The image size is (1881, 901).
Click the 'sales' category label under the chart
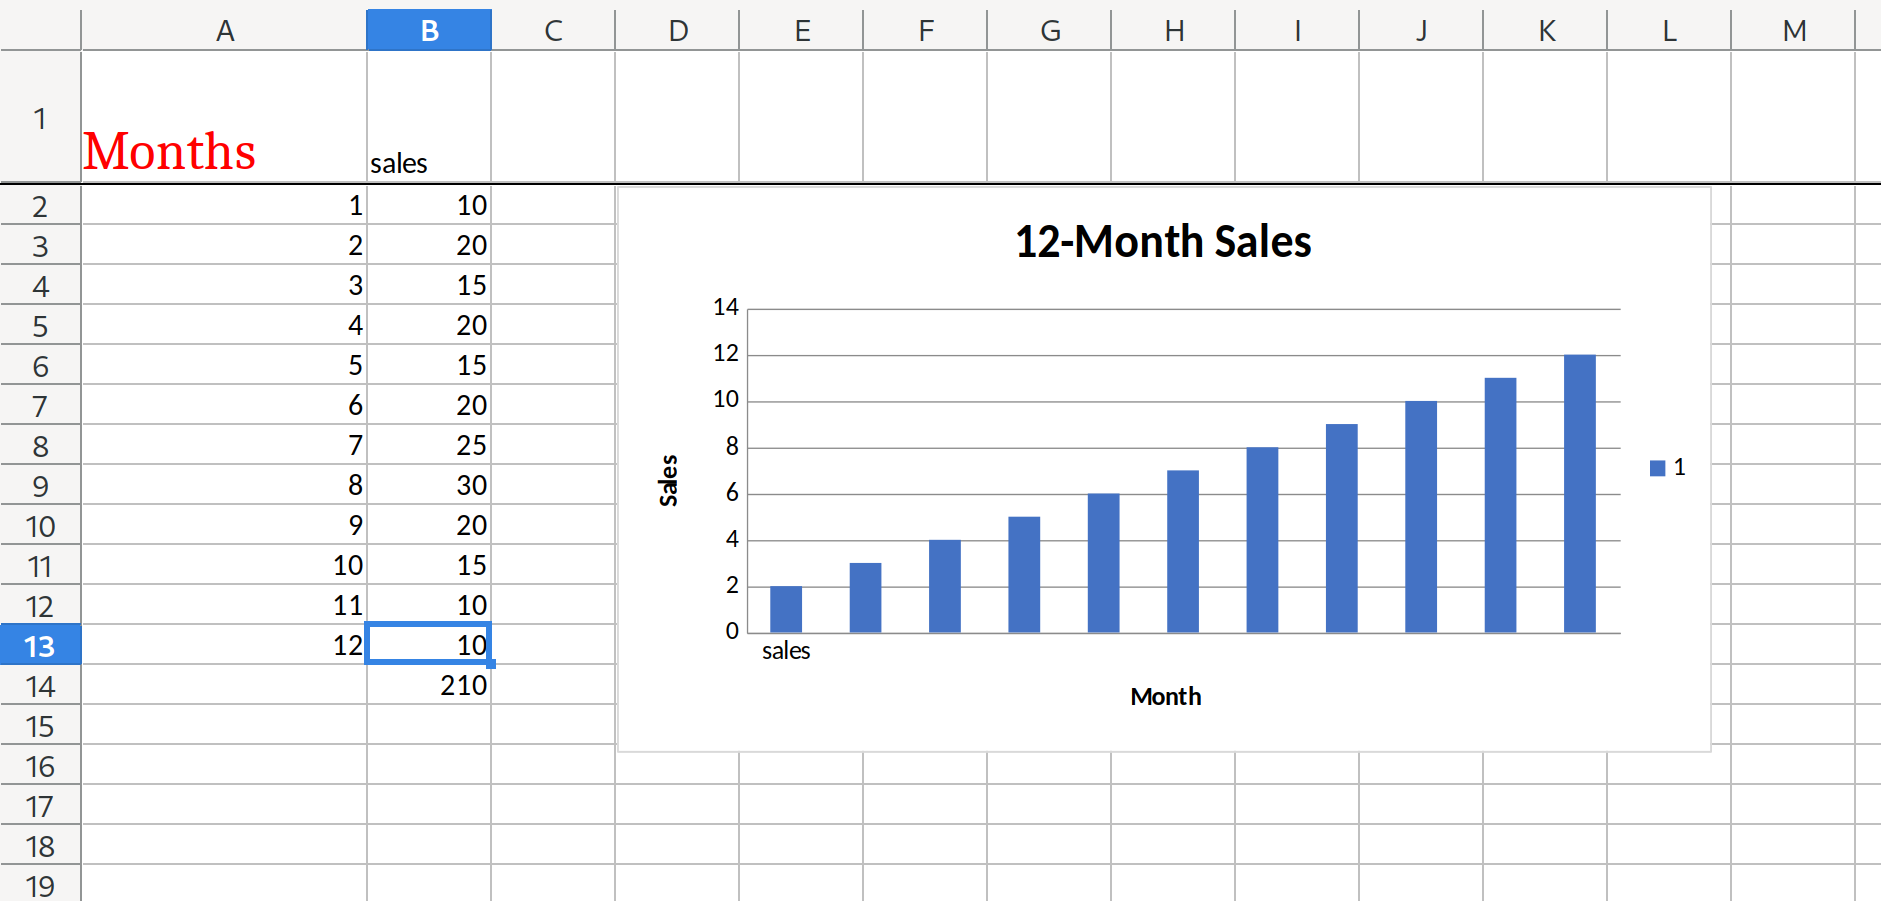(x=786, y=651)
